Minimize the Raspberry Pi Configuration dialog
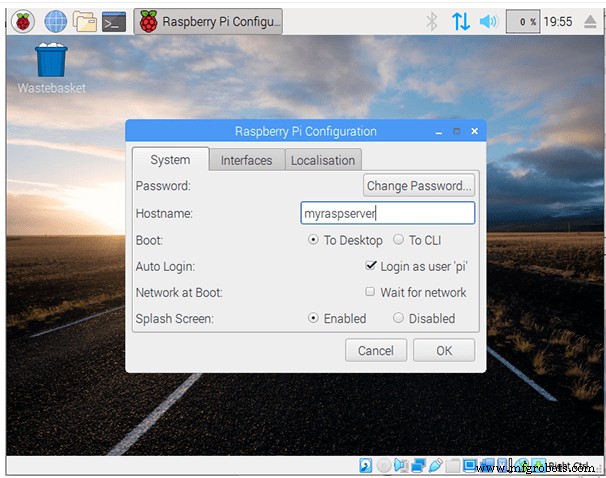The height and width of the screenshot is (478, 606). coord(439,132)
